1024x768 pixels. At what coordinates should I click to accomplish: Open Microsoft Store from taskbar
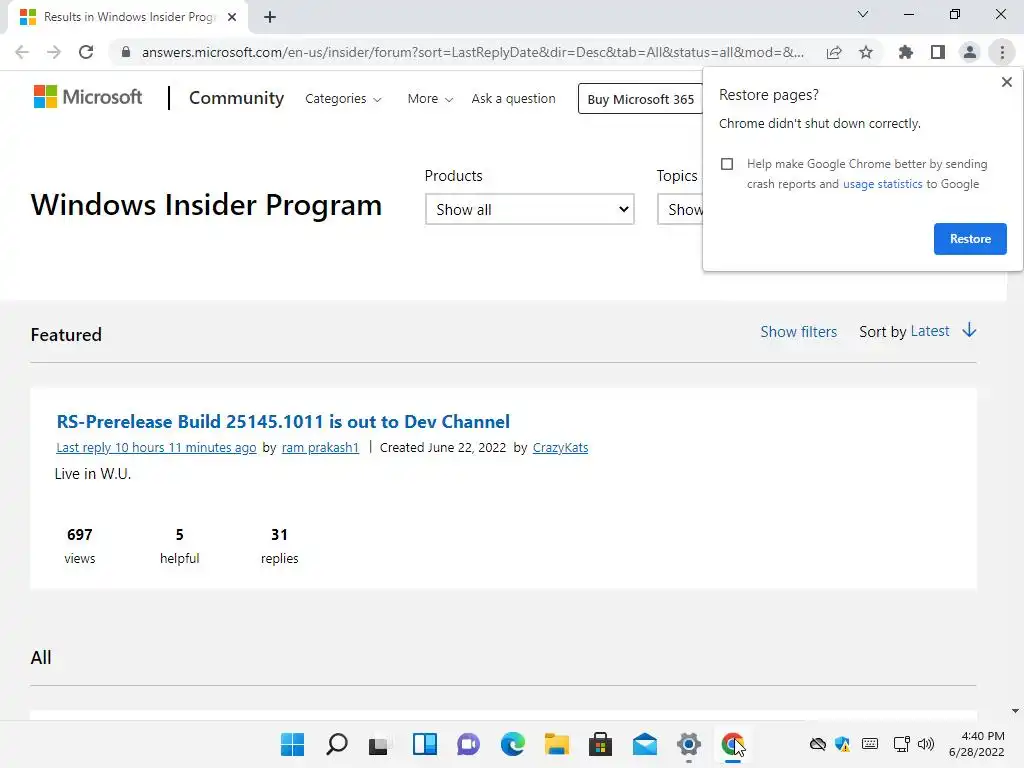[600, 744]
